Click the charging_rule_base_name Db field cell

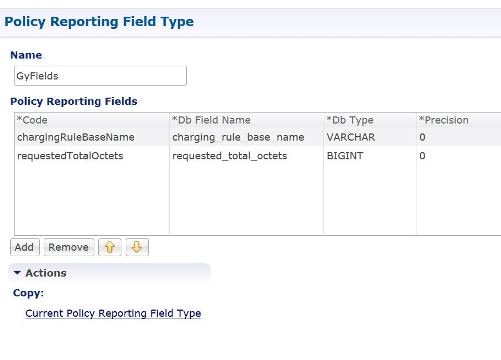pyautogui.click(x=246, y=137)
